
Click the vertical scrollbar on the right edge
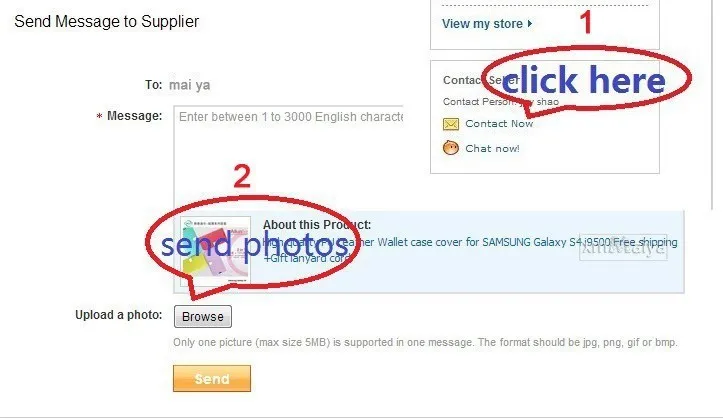click(713, 105)
